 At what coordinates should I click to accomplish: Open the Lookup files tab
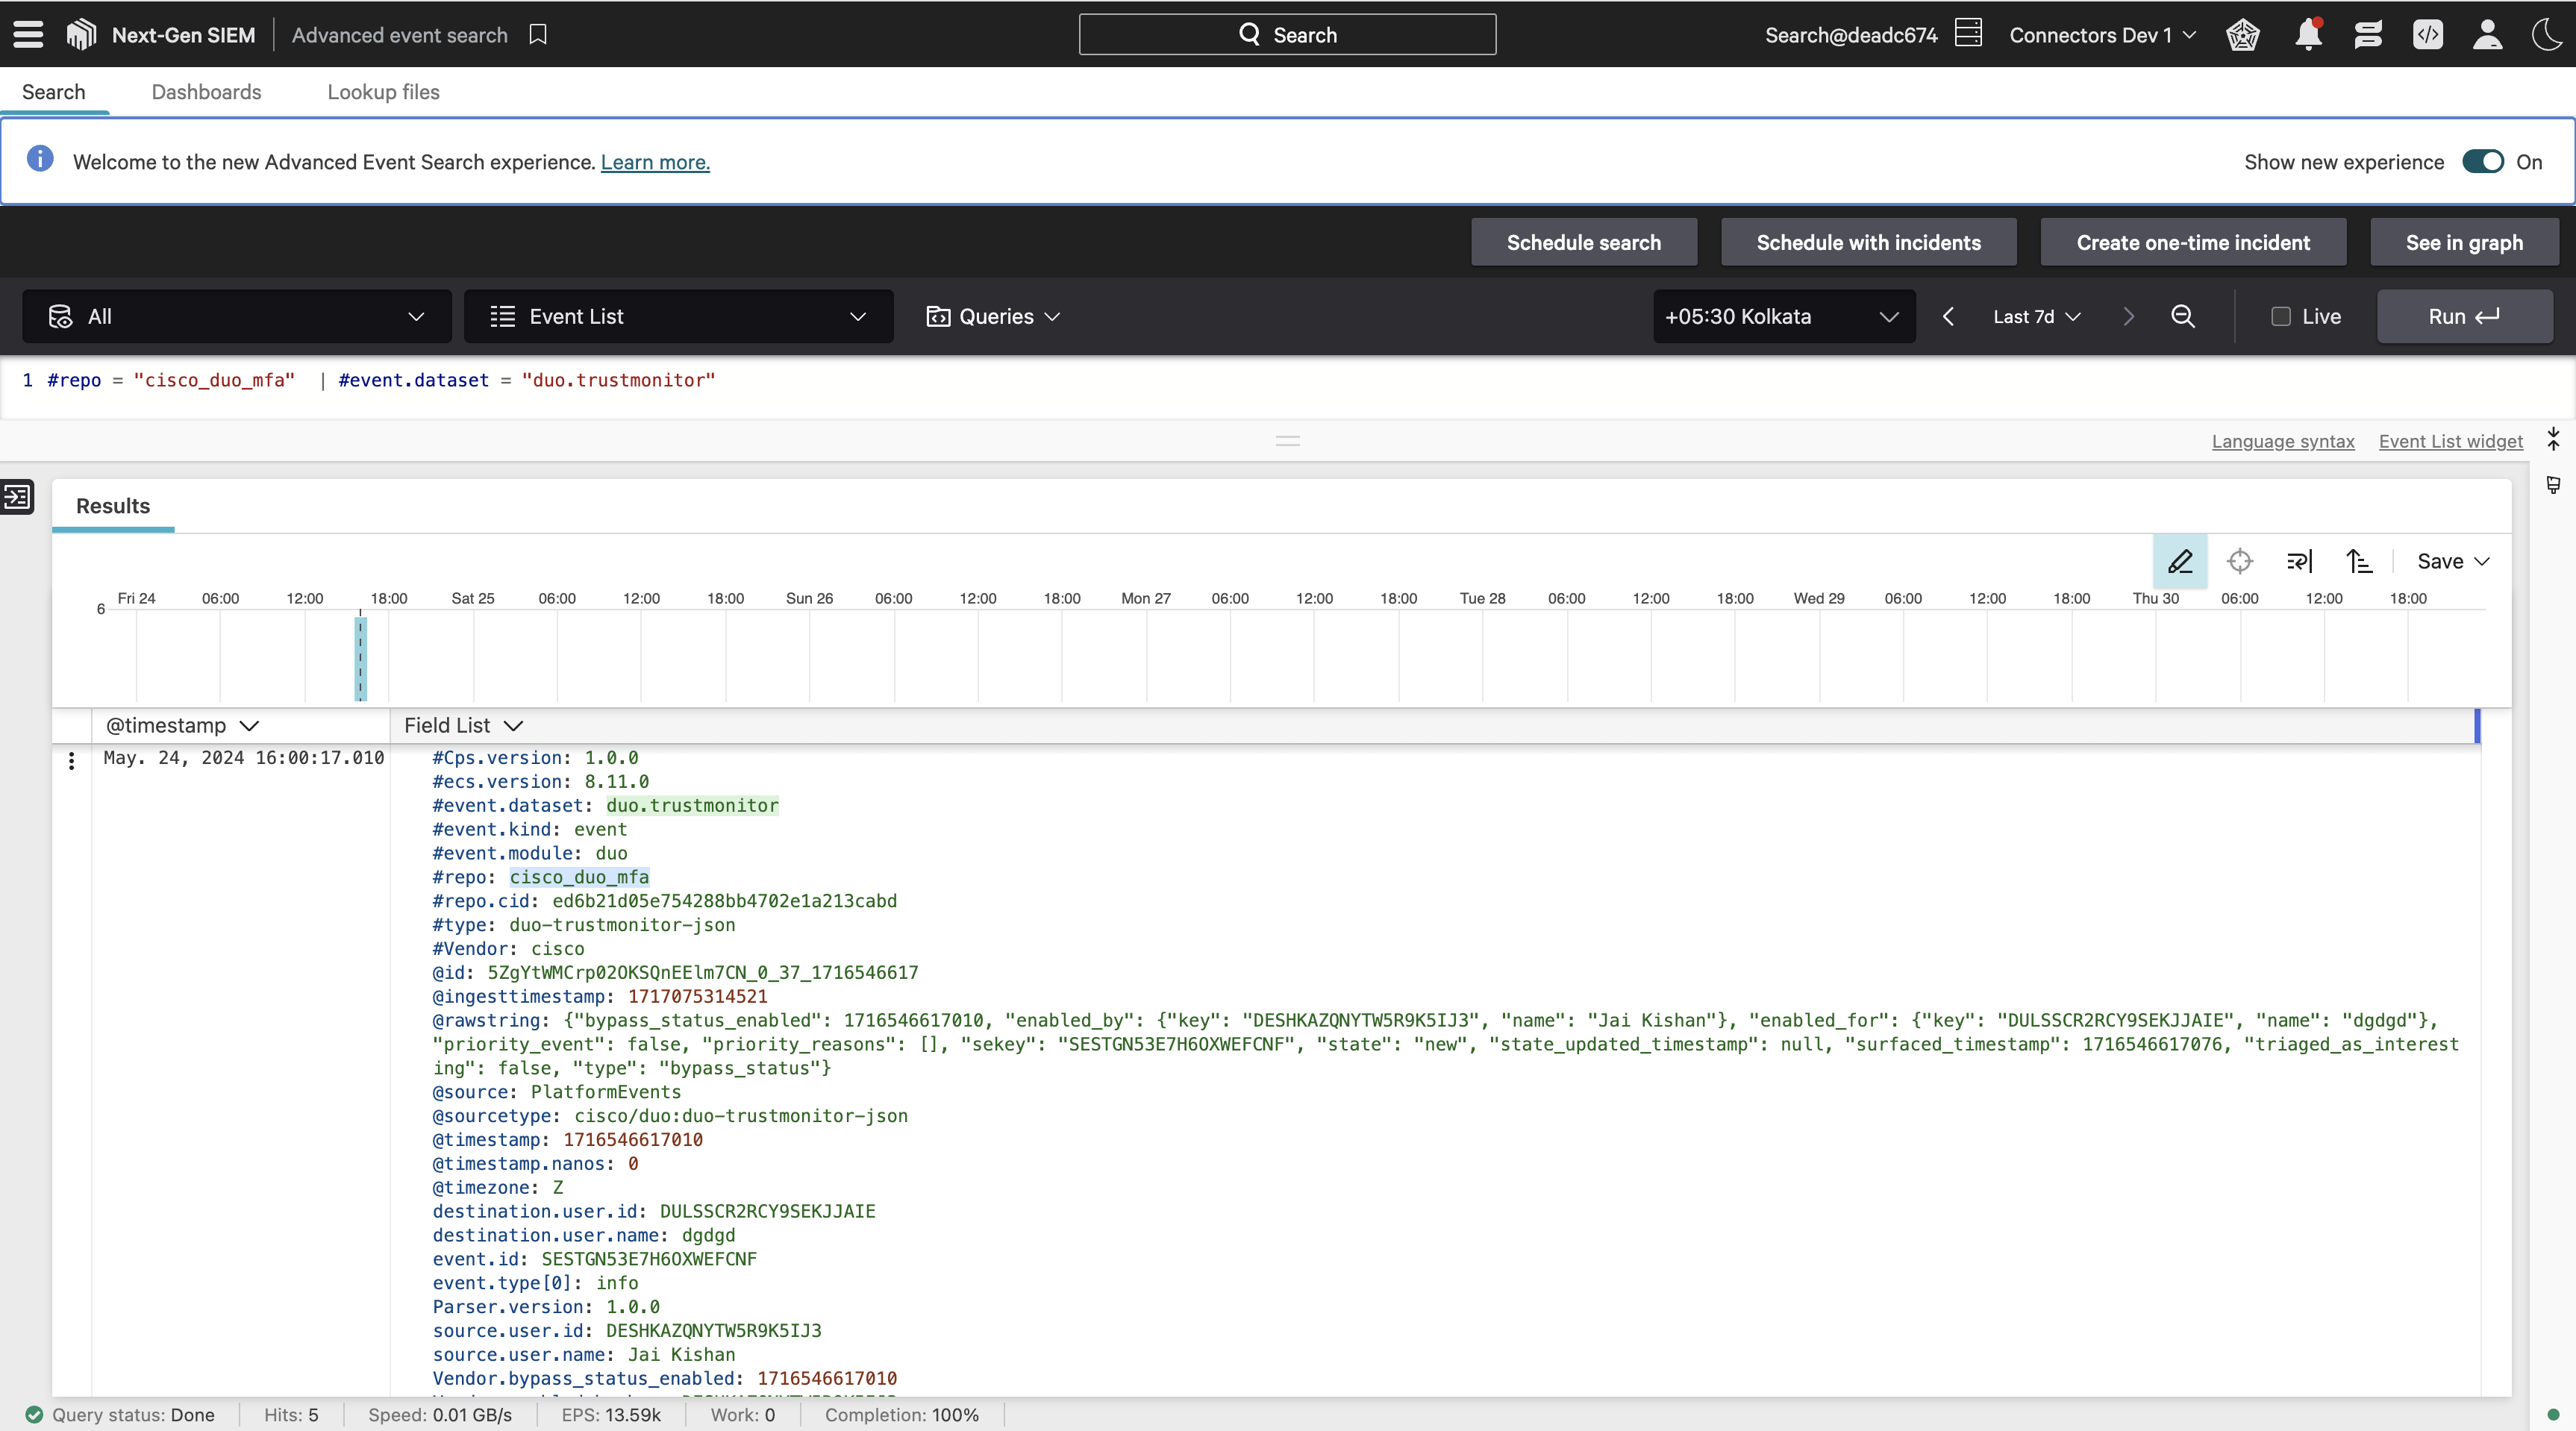(383, 92)
